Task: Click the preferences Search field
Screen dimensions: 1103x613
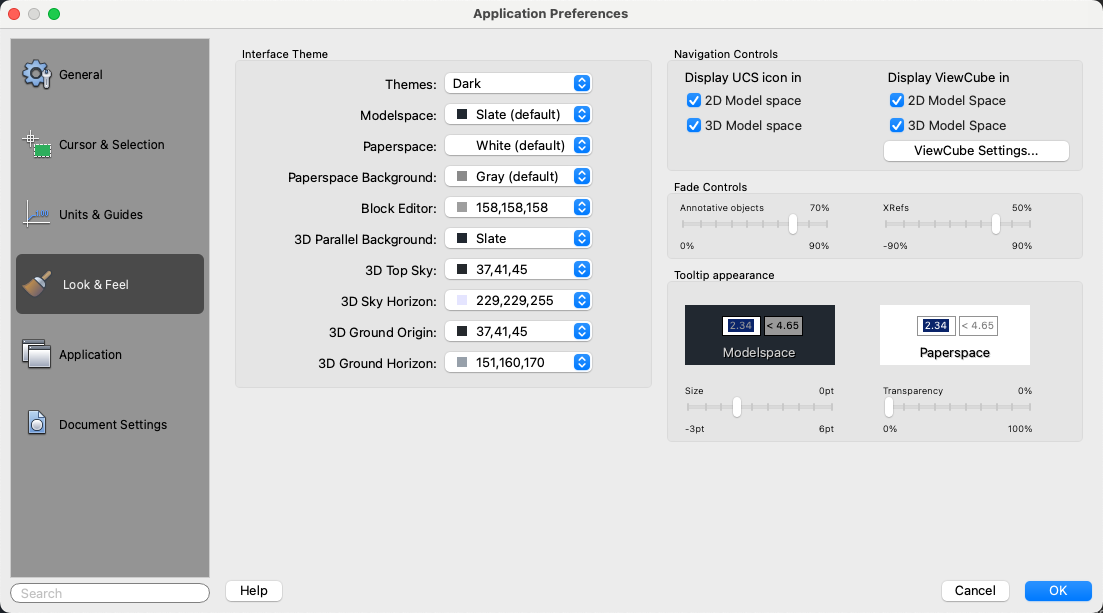Action: 110,593
